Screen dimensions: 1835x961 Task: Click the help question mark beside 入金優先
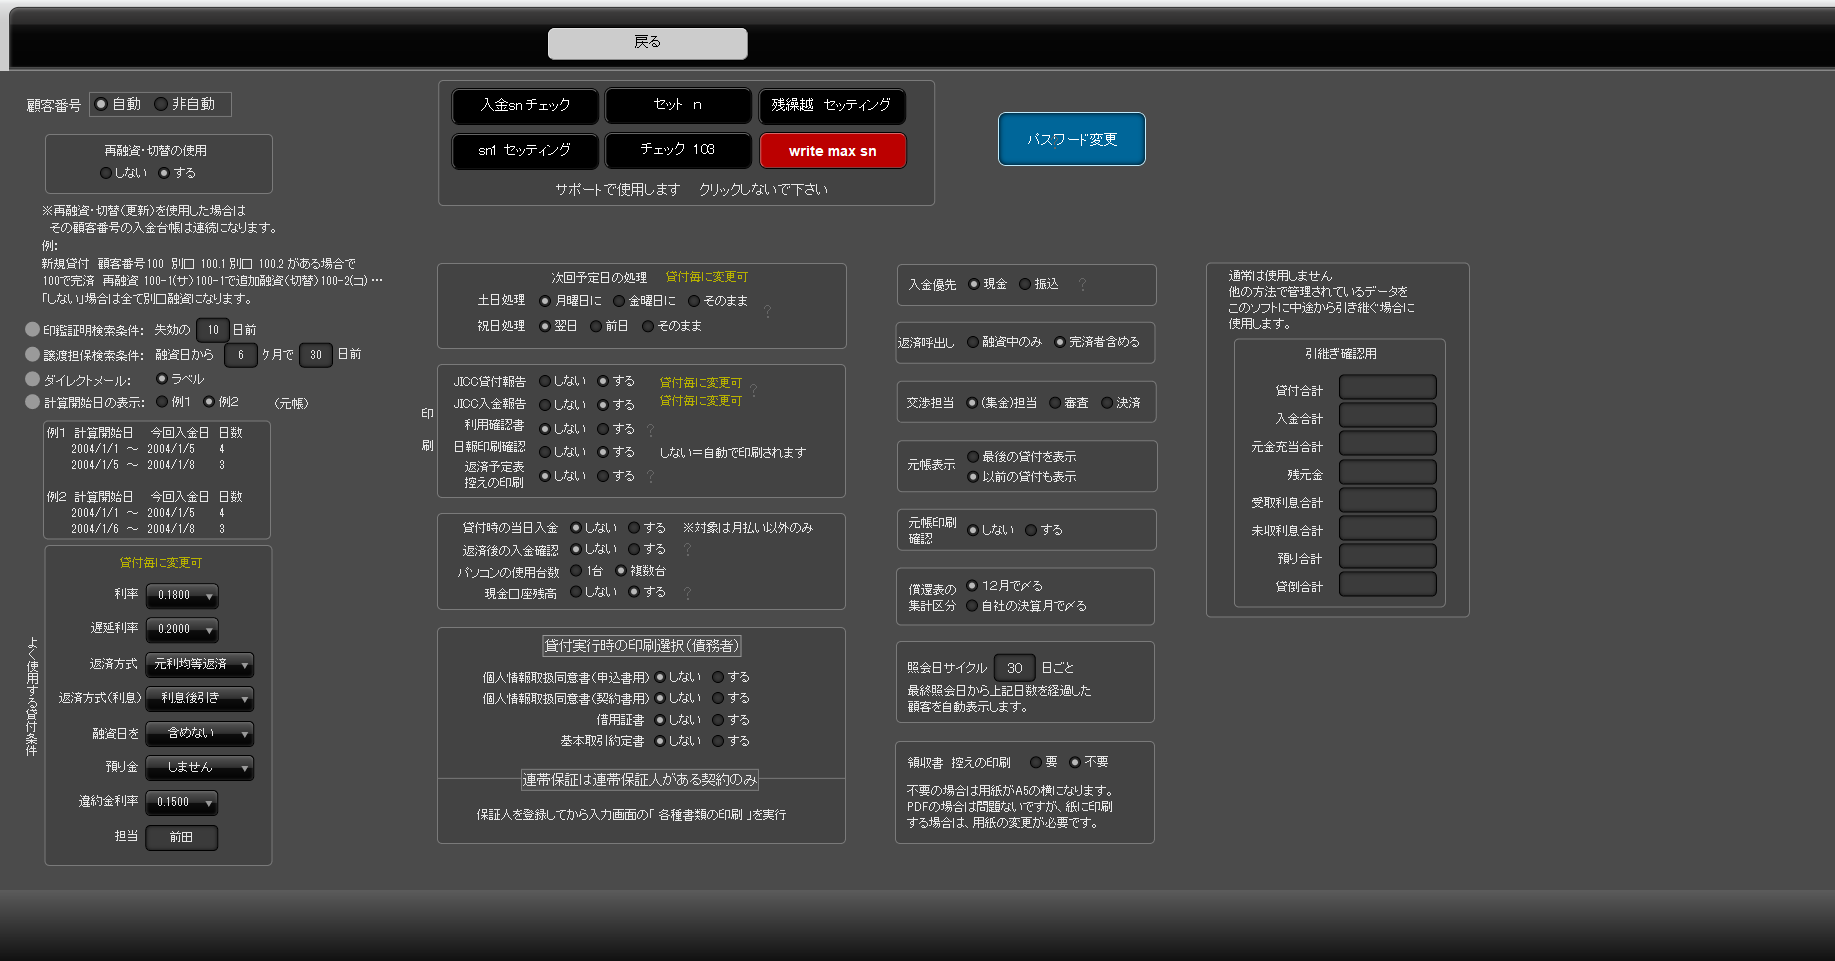coord(1082,285)
